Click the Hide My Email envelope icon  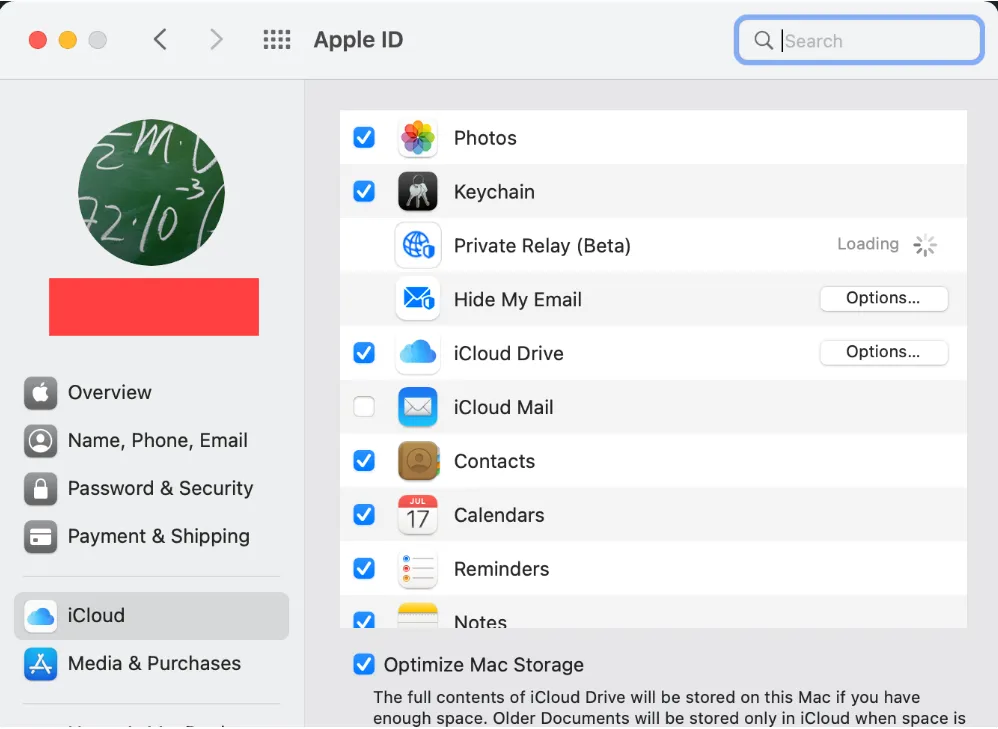coord(418,299)
